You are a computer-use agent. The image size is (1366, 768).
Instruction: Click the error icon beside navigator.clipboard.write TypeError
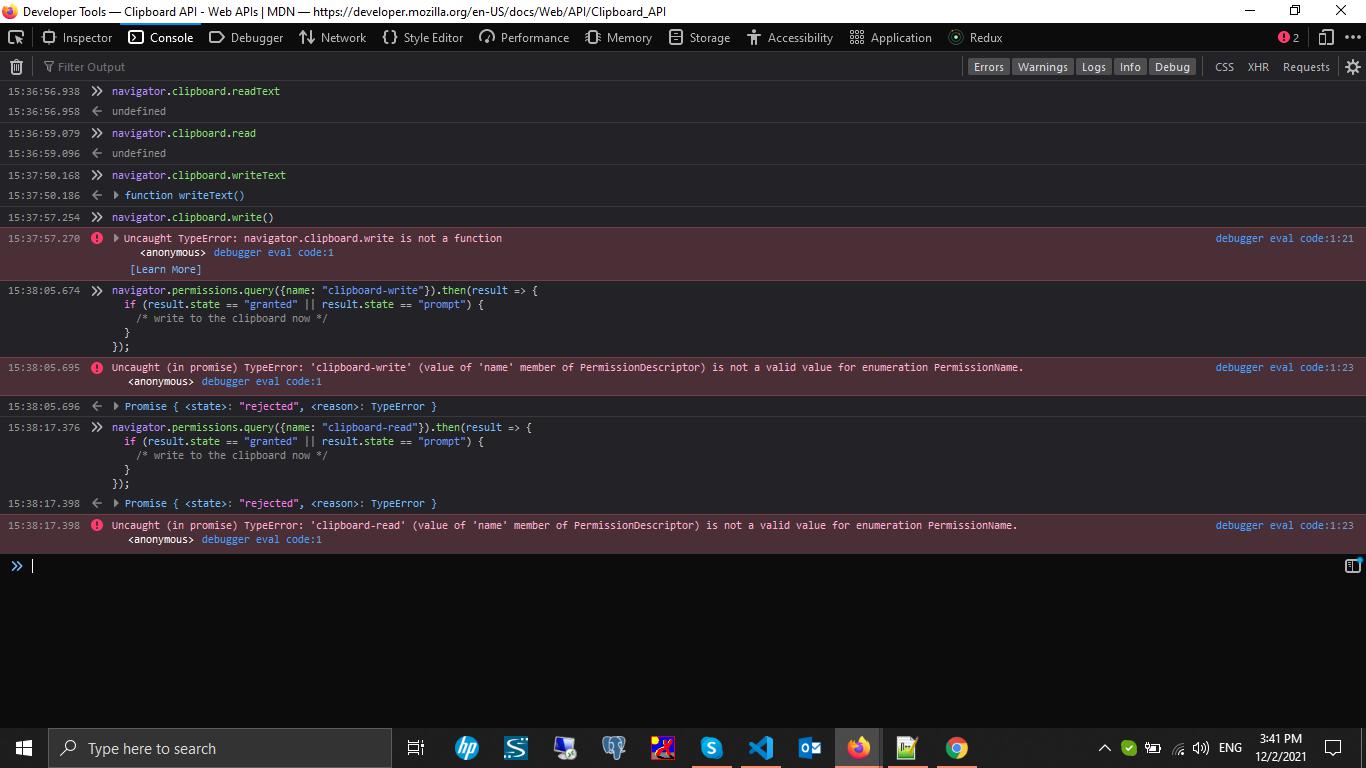tap(97, 238)
